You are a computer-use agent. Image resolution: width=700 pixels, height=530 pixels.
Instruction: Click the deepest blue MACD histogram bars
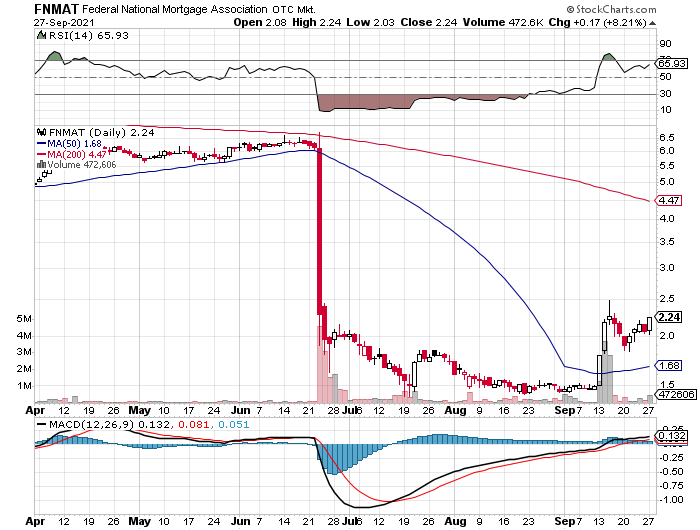[332, 459]
